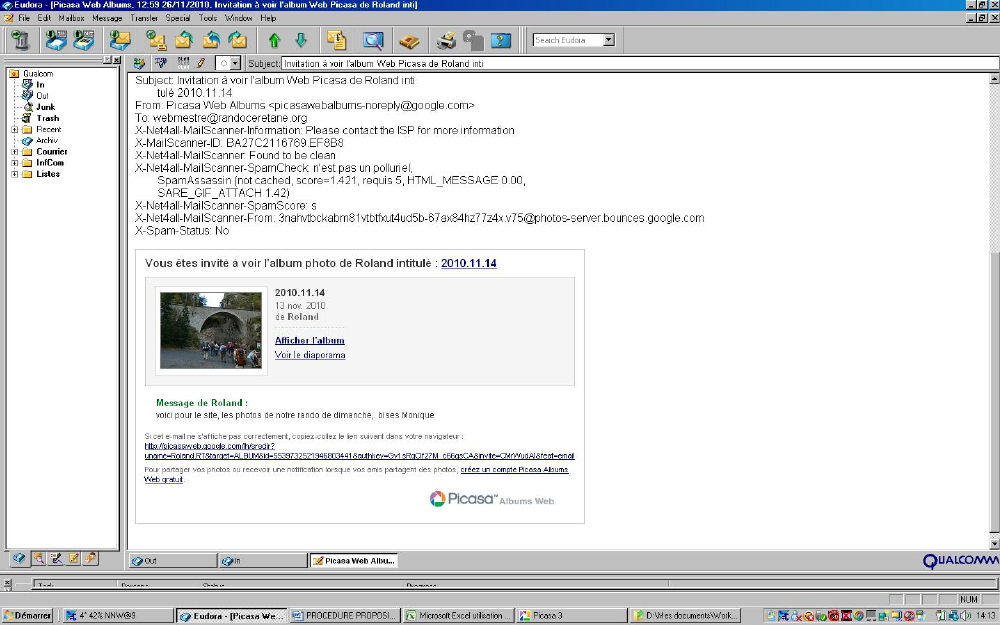Image resolution: width=1000 pixels, height=625 pixels.
Task: Open the Search Eudora dropdown arrow
Action: (609, 40)
